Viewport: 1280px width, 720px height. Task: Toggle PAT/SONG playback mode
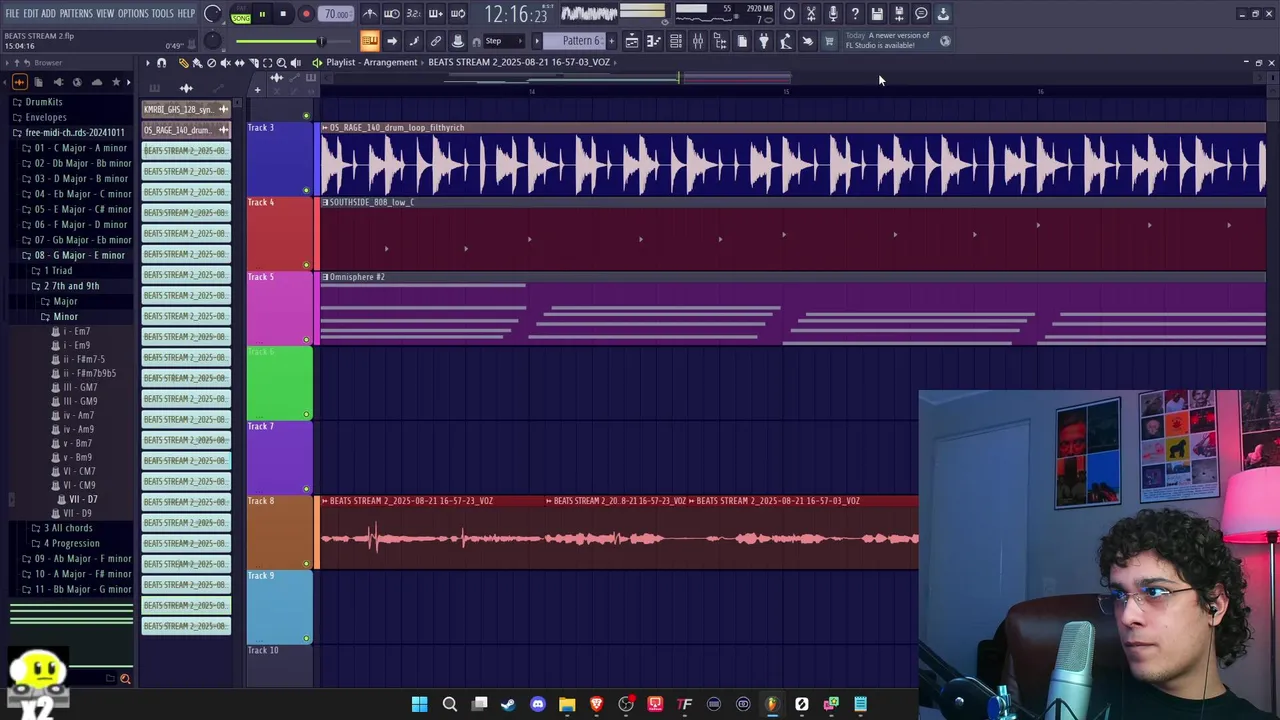(x=241, y=15)
